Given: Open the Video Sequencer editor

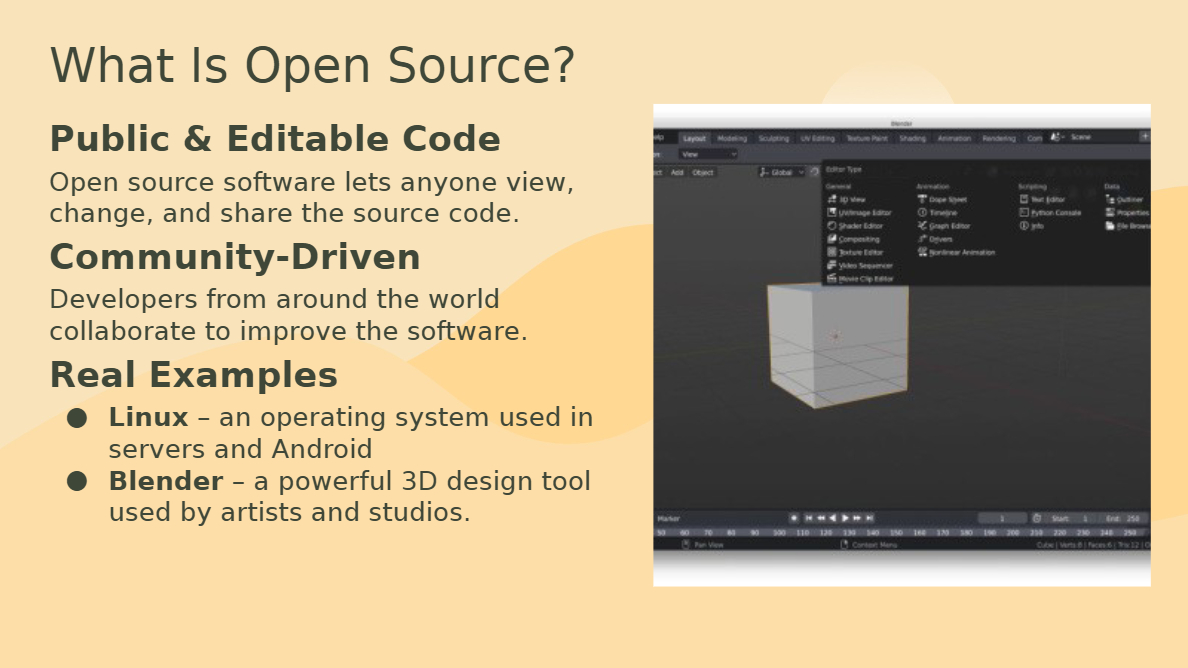Looking at the screenshot, I should click(x=864, y=266).
